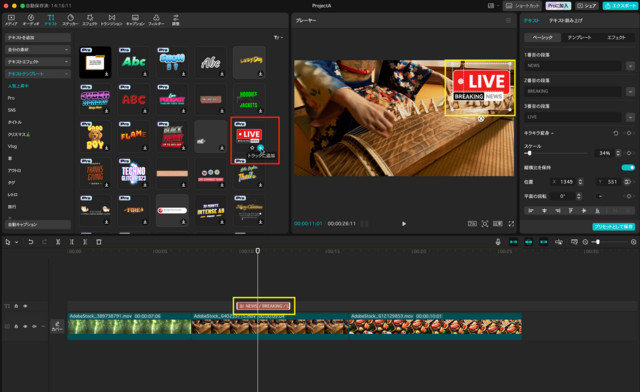Click the zoom-in timeline magnifier icon
Viewport: 640px width, 392px height.
633,242
